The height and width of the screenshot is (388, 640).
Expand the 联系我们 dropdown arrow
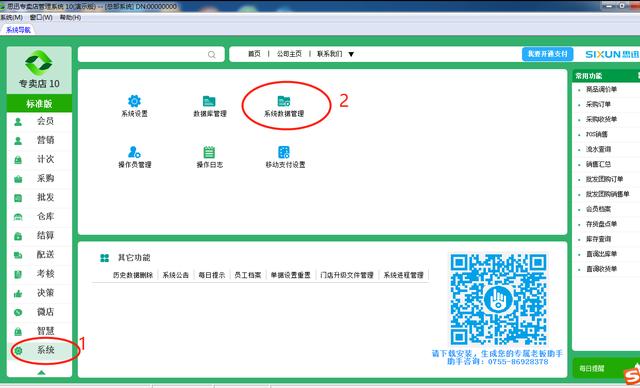tap(351, 54)
